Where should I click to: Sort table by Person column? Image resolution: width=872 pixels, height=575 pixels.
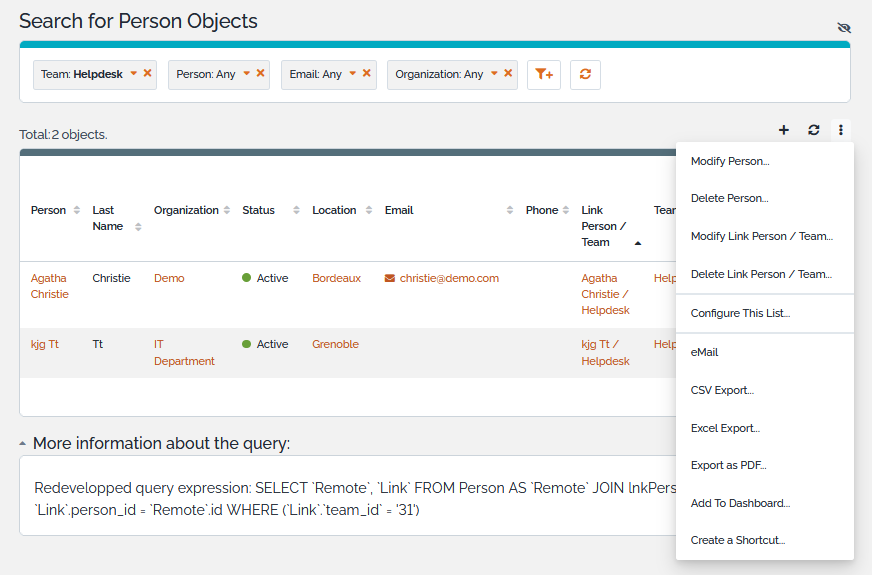[x=77, y=210]
